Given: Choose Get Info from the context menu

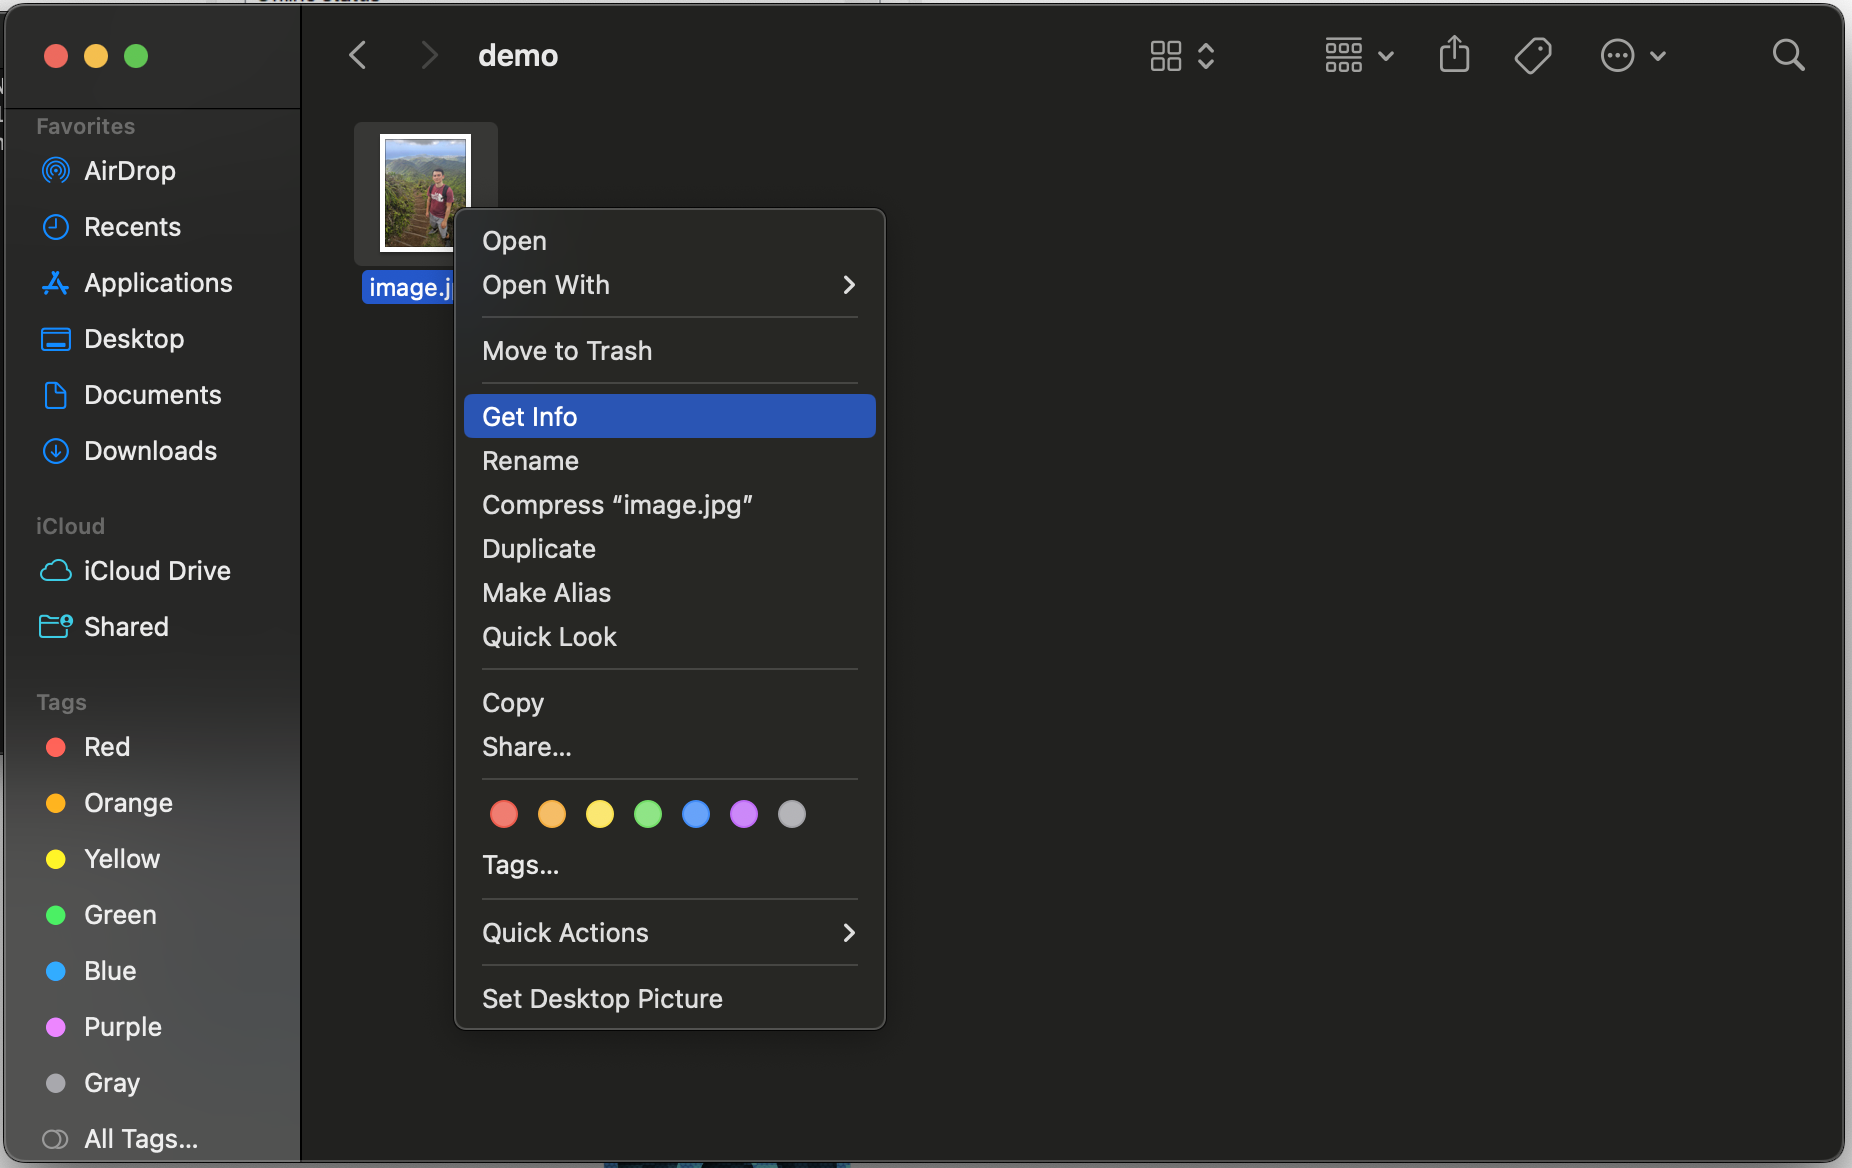Looking at the screenshot, I should [x=669, y=417].
